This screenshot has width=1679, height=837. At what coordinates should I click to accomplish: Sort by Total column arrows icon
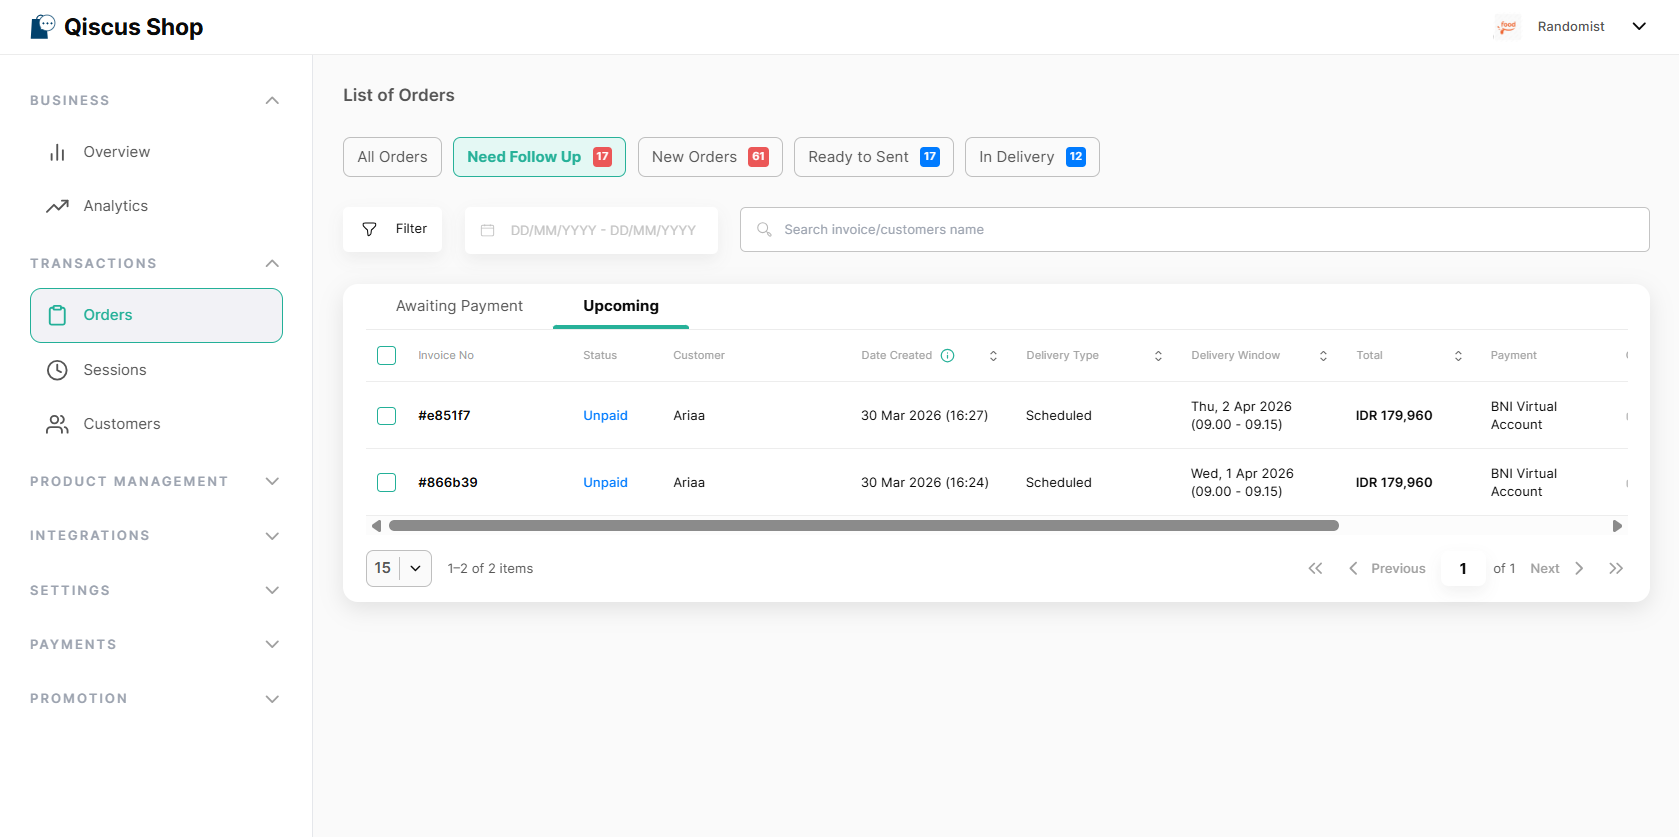click(x=1458, y=356)
